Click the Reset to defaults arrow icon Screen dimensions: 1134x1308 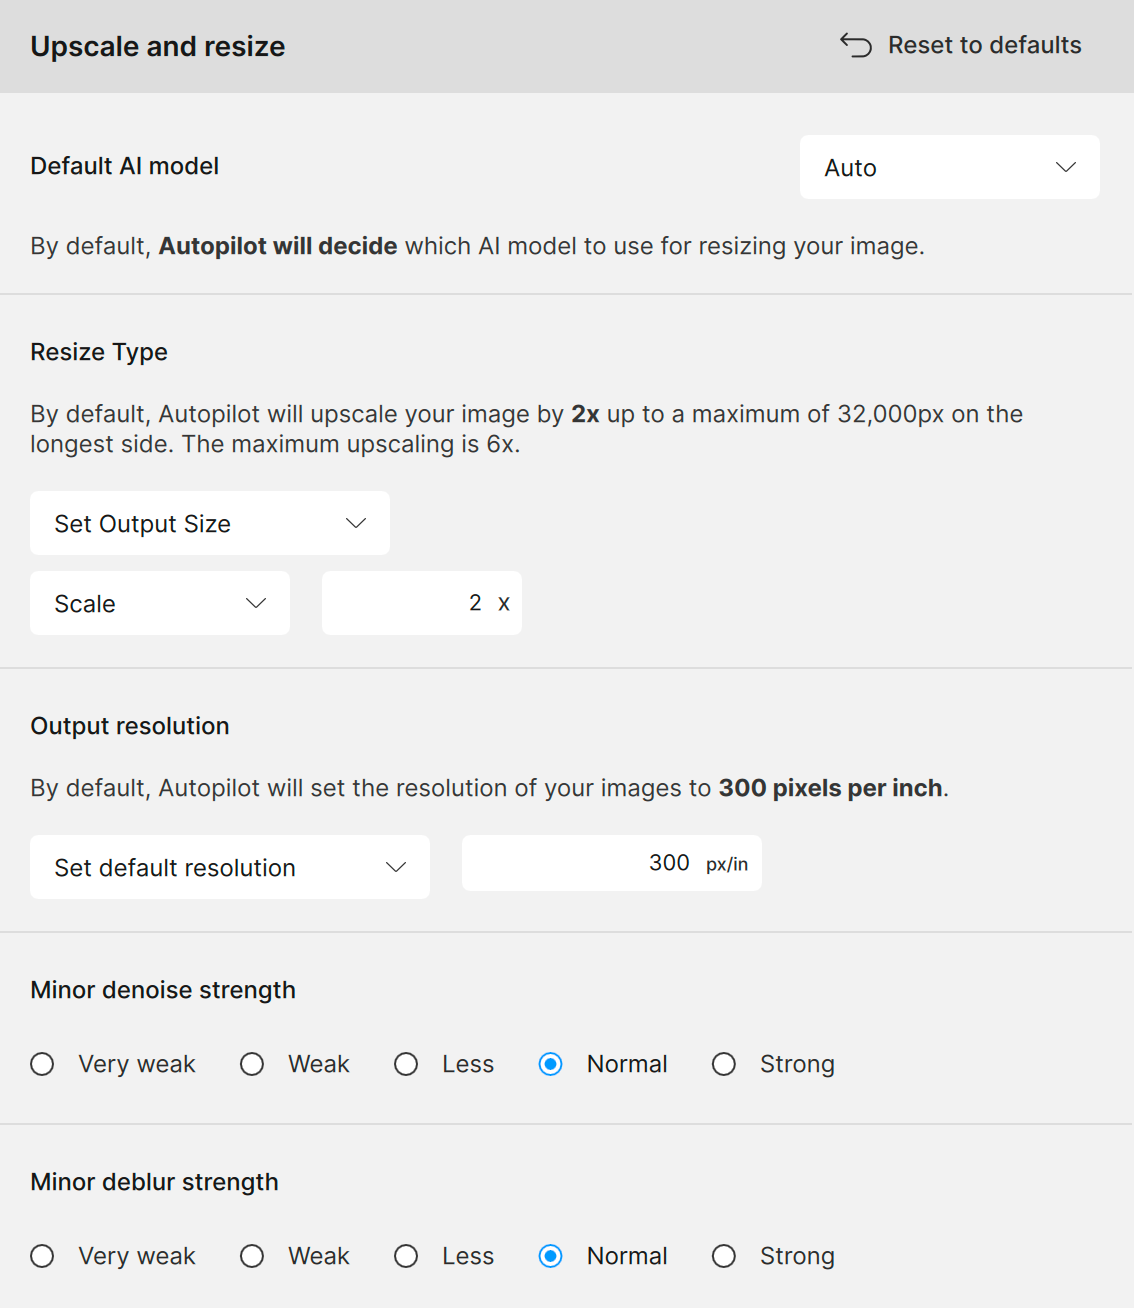(856, 45)
